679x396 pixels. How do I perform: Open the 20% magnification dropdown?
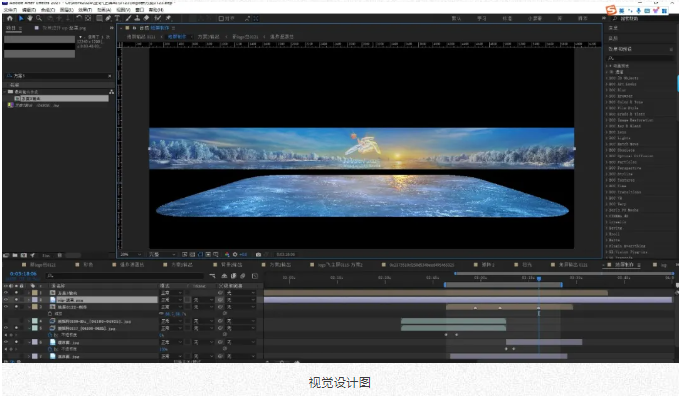131,254
